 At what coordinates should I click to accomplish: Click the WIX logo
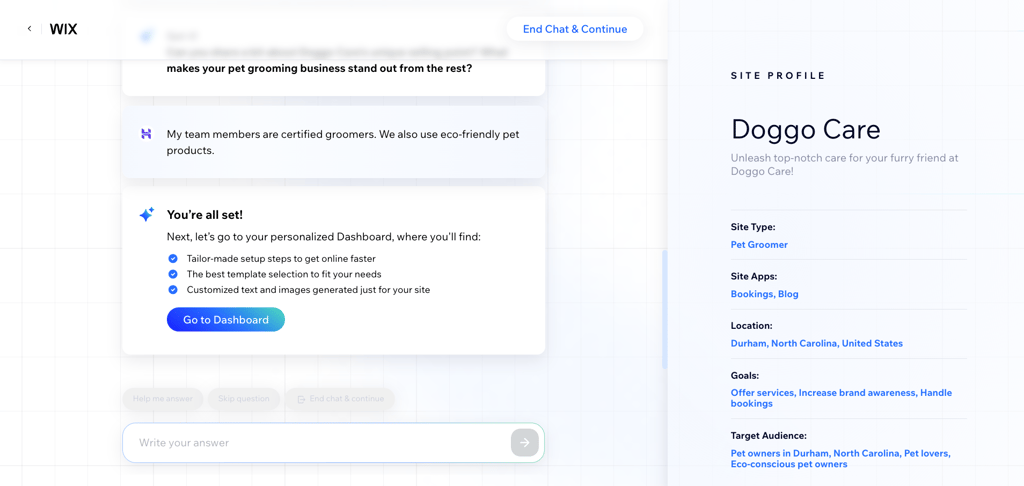pos(63,29)
